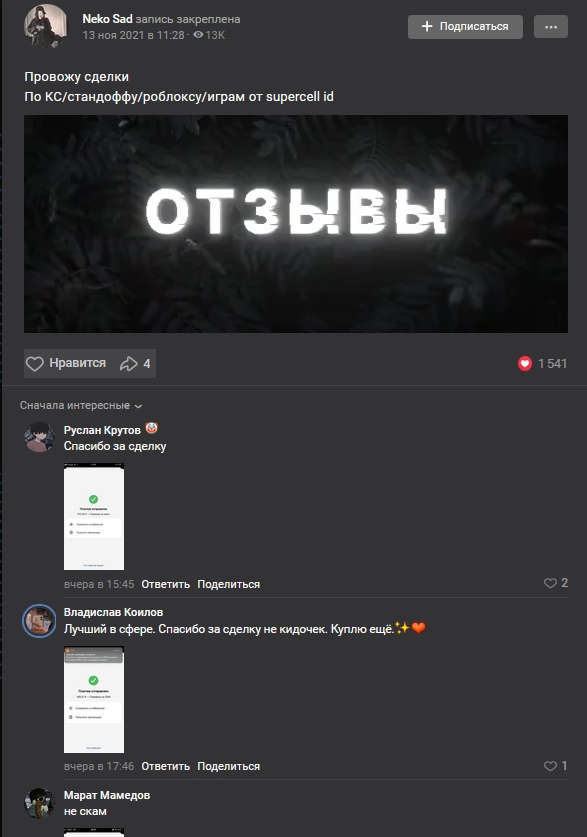The width and height of the screenshot is (587, 837).
Task: Toggle the Нравится like button on the post
Action: tap(66, 364)
